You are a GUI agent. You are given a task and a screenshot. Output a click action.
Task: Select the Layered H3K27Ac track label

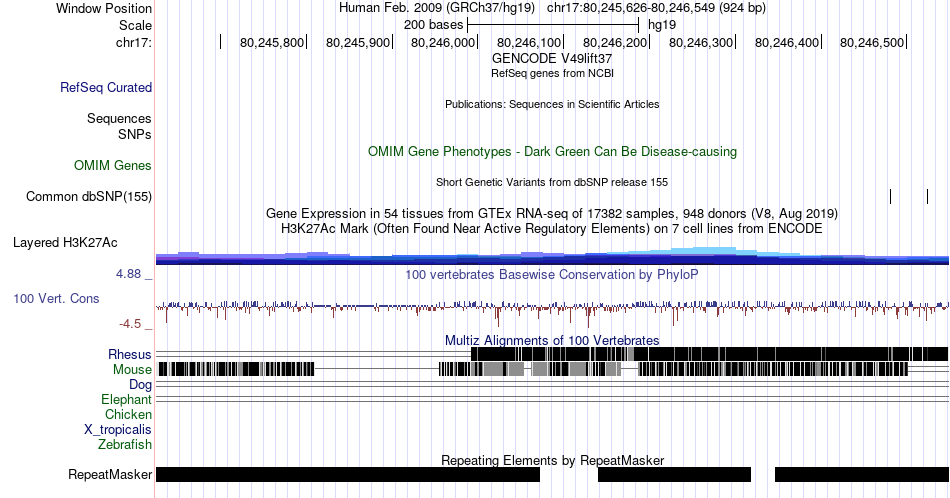65,242
